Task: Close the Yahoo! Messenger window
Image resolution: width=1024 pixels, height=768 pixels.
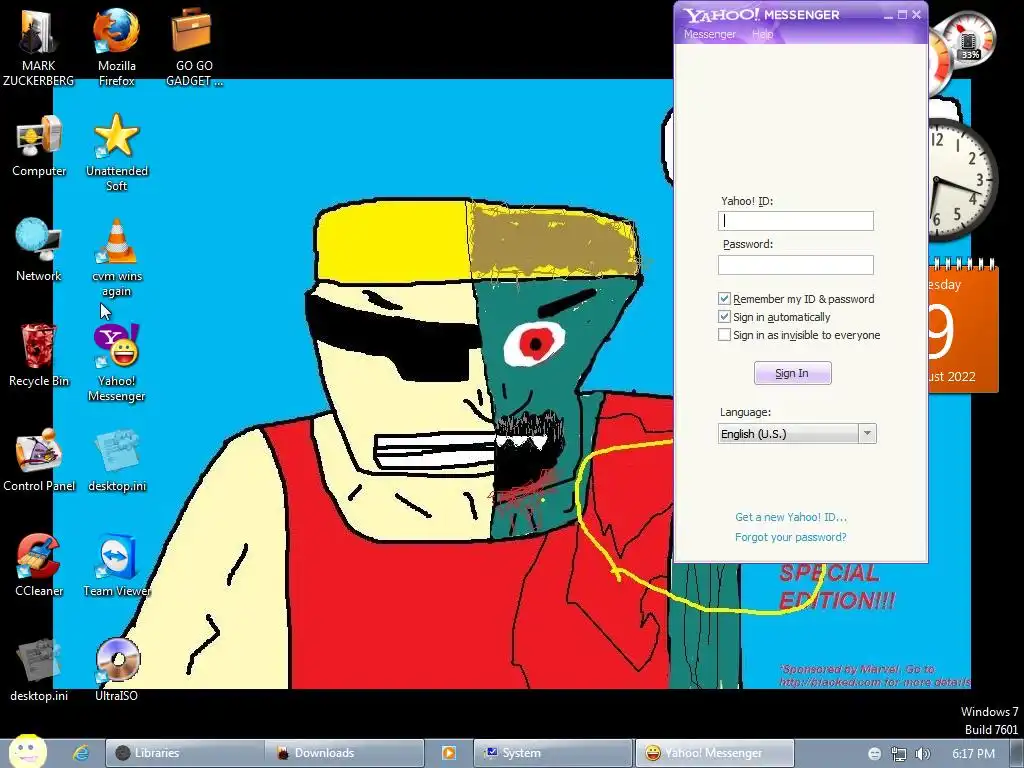Action: (916, 14)
